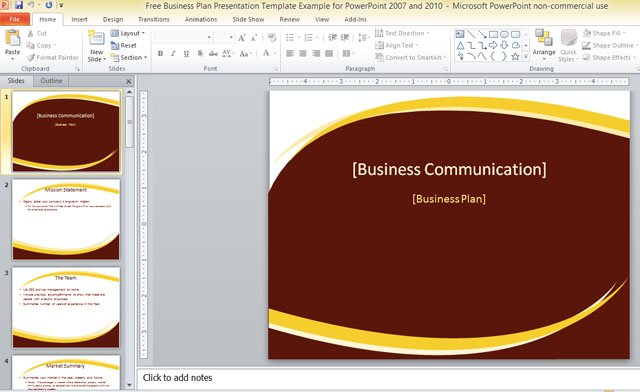Screen dimensions: 640x392
Task: Switch to the Outline pane tab
Action: (51, 81)
